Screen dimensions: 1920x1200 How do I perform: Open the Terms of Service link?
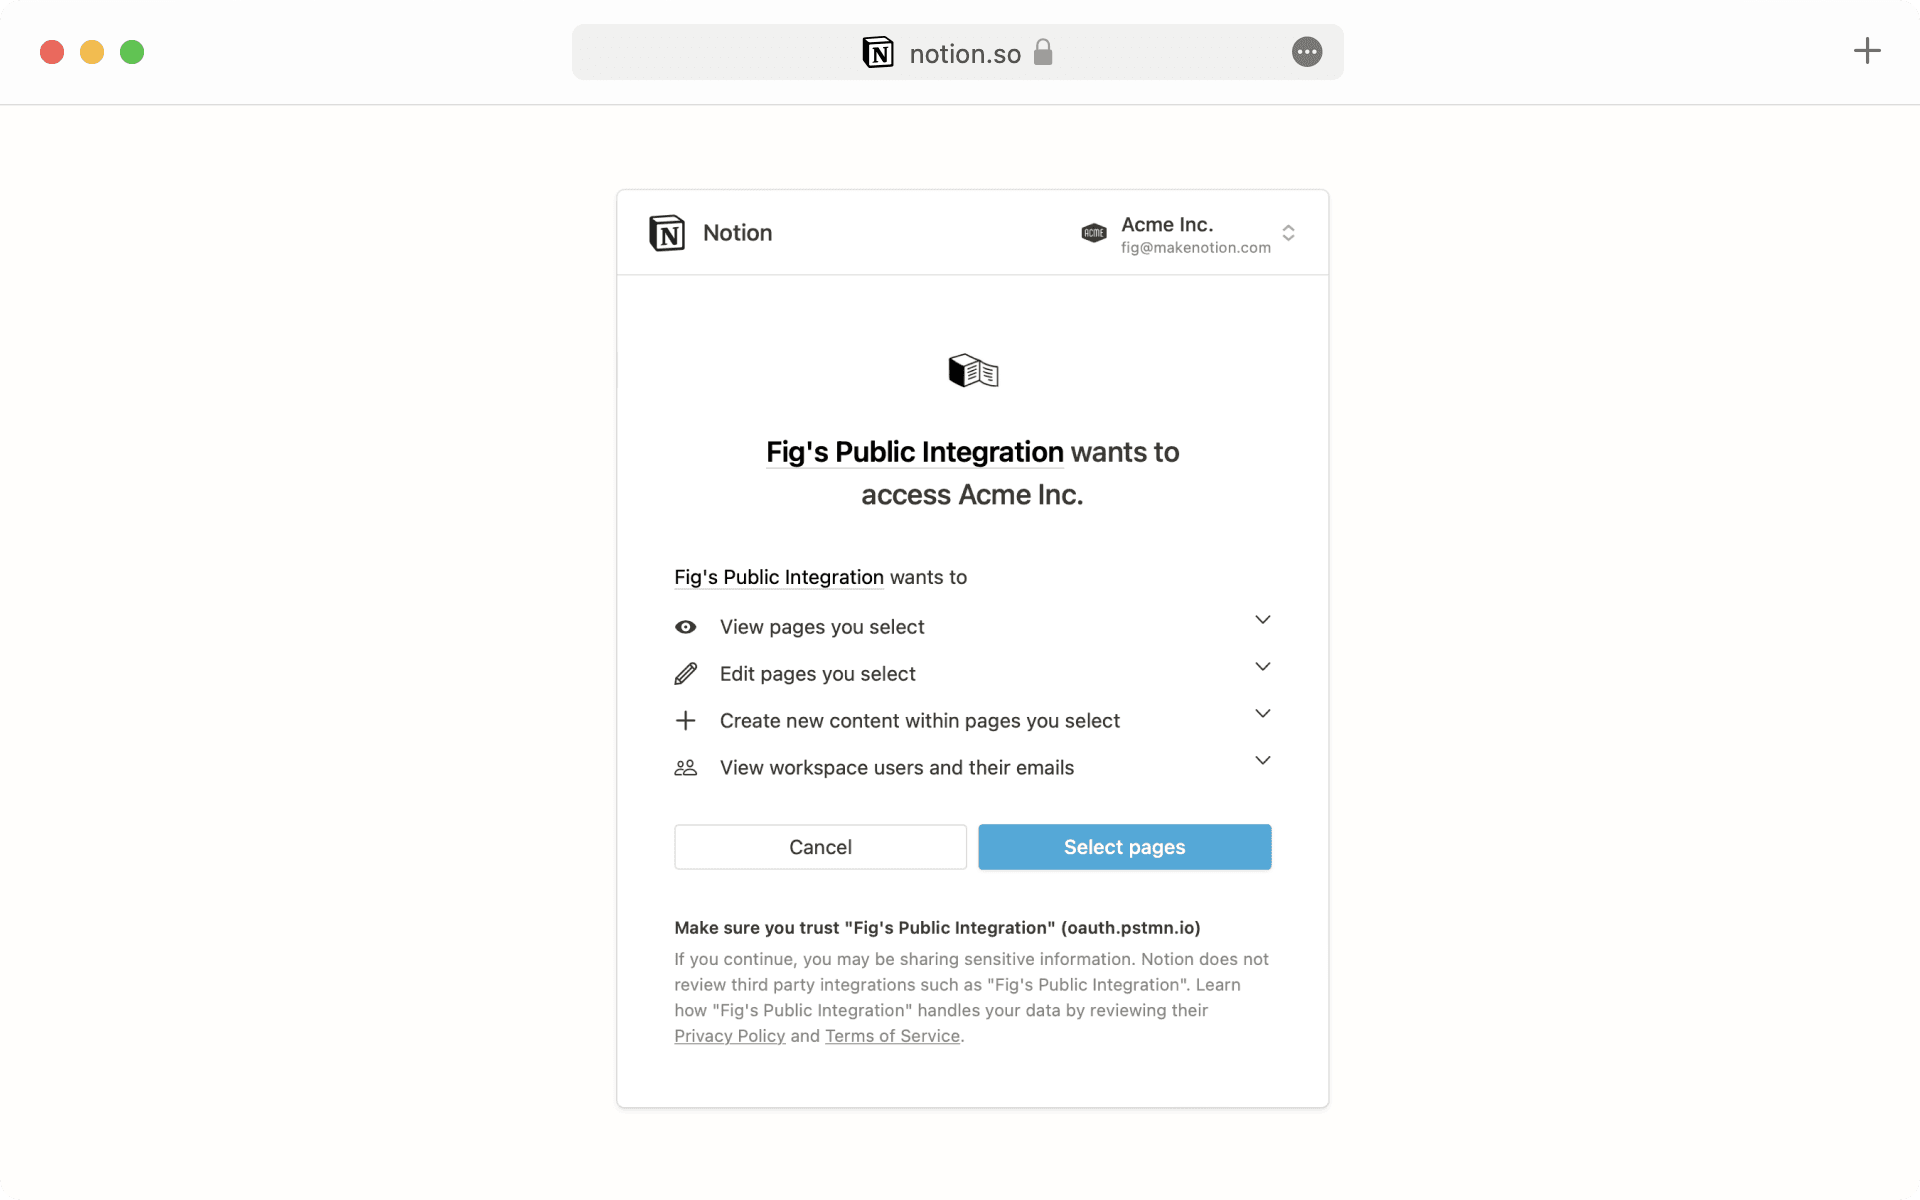tap(891, 1036)
